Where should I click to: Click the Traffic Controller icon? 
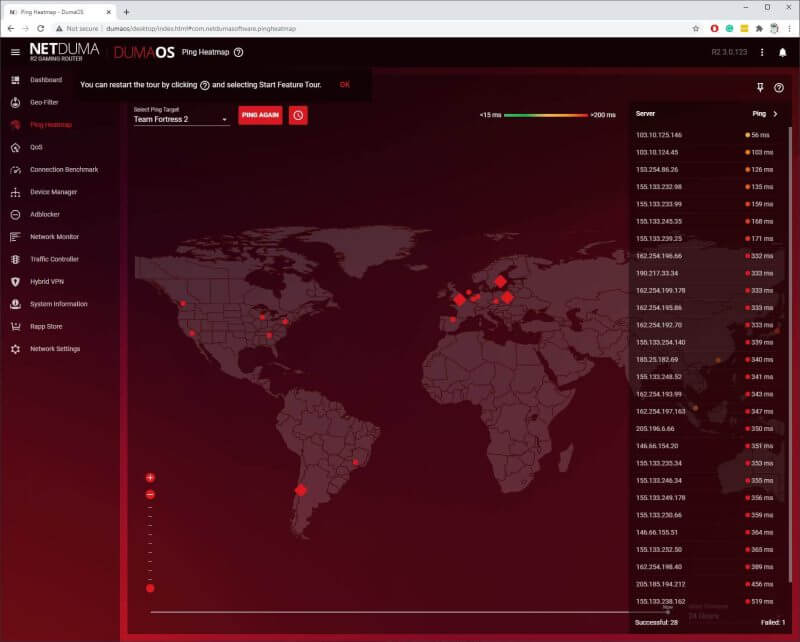15,259
